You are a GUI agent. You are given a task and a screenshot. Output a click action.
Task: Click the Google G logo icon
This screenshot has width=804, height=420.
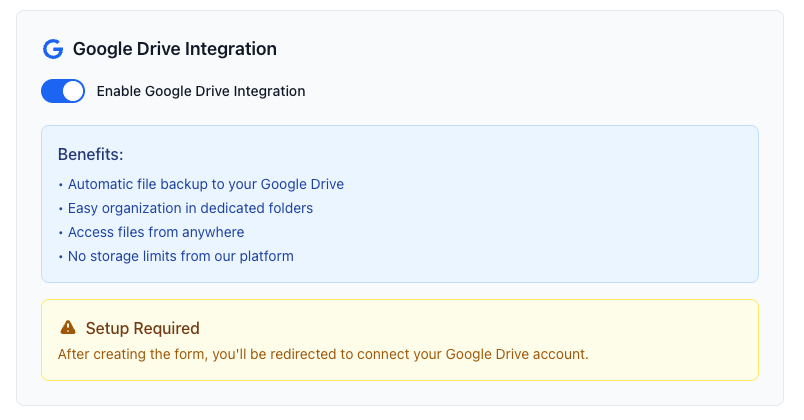[x=53, y=49]
